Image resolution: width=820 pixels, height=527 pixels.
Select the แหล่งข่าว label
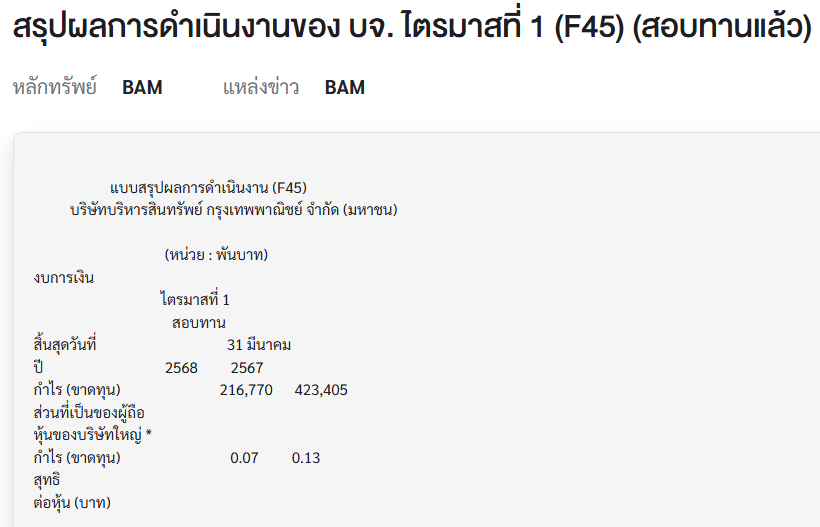pyautogui.click(x=261, y=87)
